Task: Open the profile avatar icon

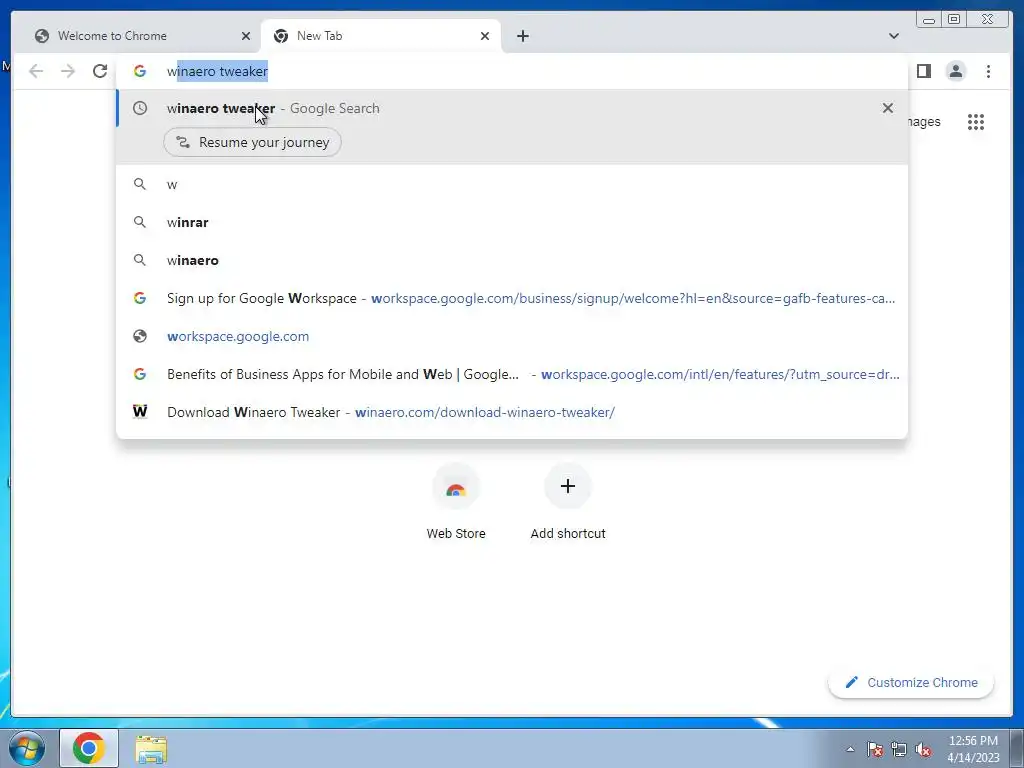Action: tap(956, 71)
